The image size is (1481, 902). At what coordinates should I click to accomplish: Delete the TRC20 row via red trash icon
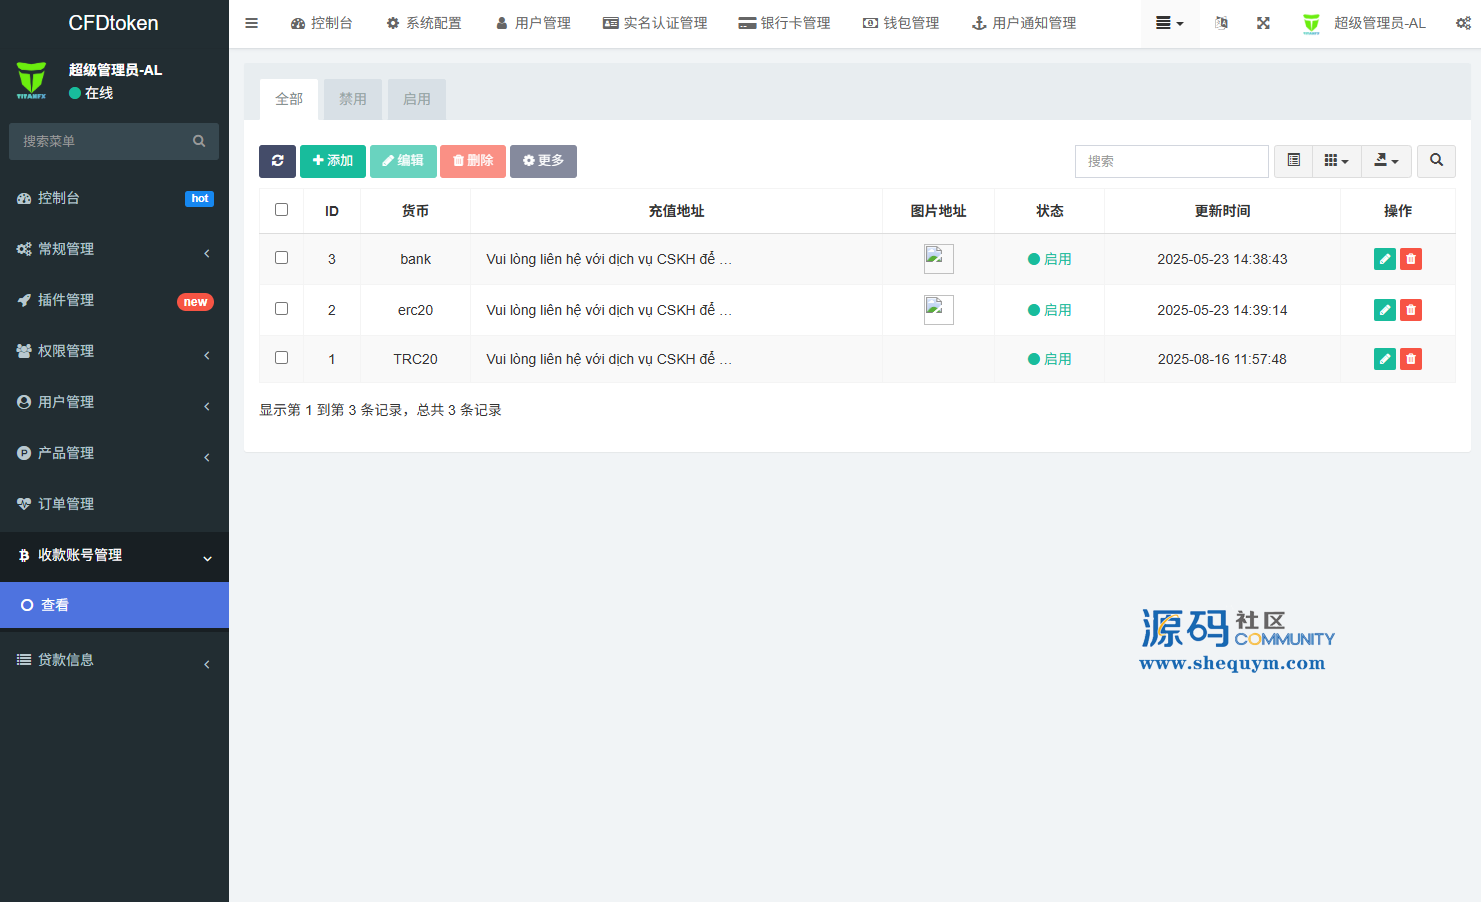(x=1410, y=359)
